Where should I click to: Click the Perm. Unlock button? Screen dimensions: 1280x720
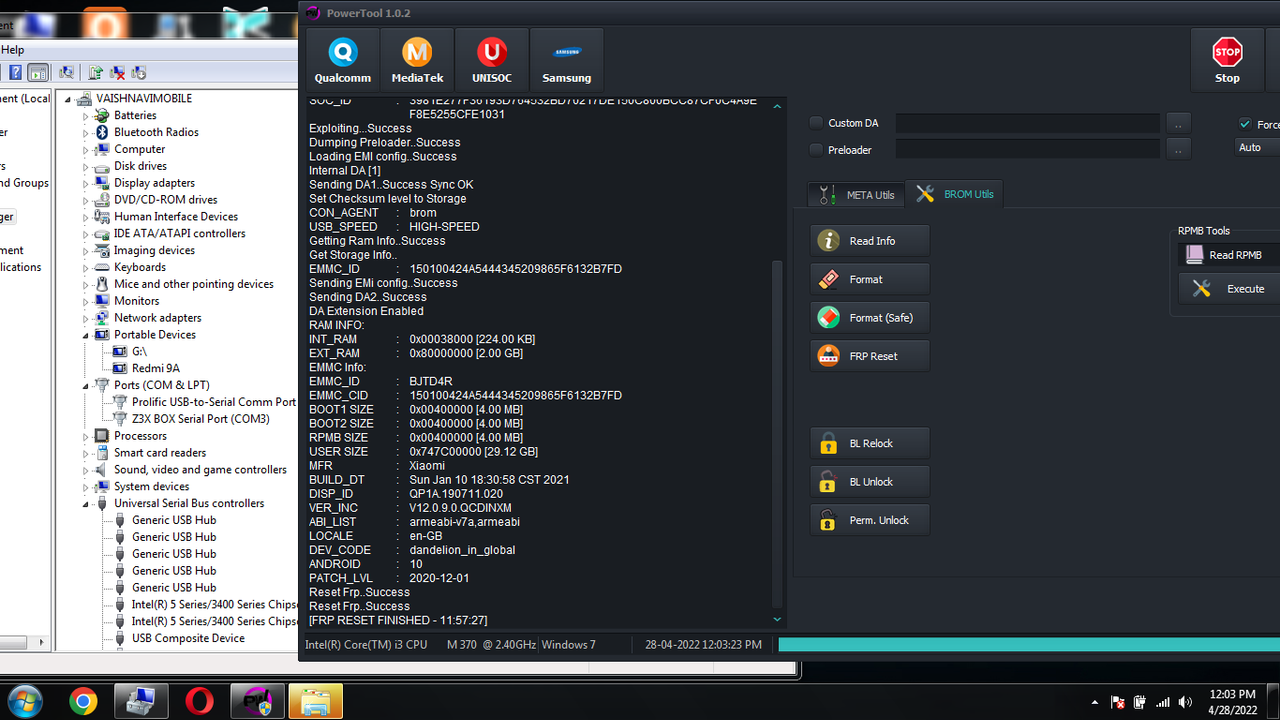[870, 520]
